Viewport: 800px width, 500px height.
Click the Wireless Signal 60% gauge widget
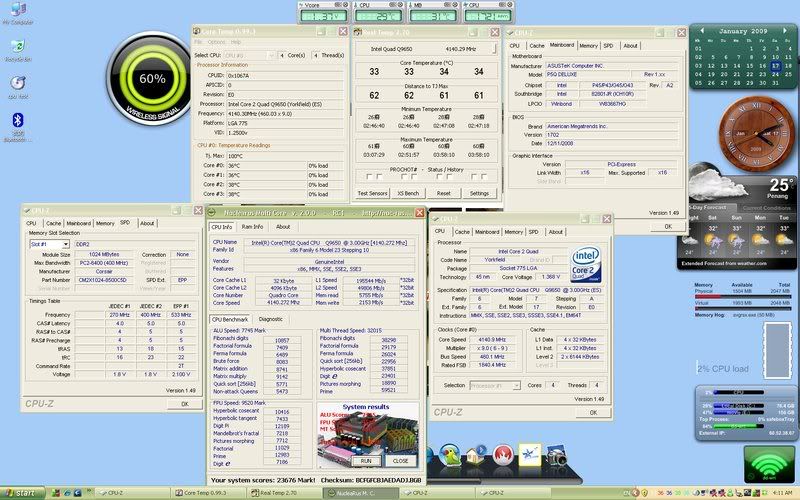[x=151, y=79]
